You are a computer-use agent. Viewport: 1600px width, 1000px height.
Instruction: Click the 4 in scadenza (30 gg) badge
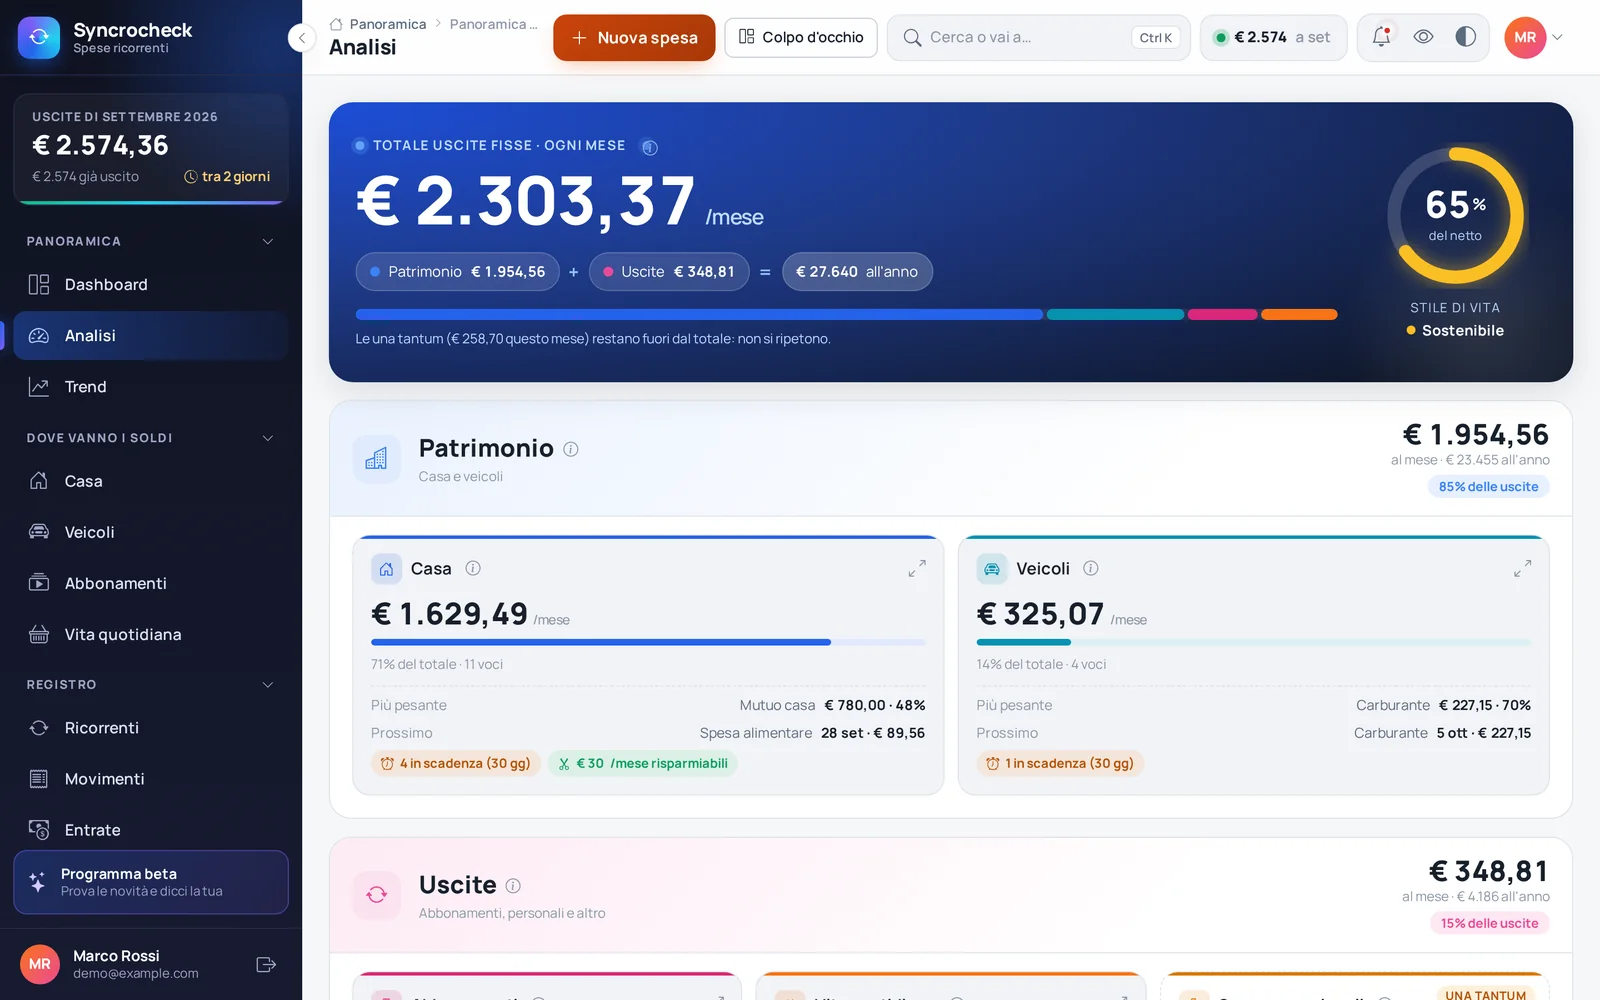point(456,764)
